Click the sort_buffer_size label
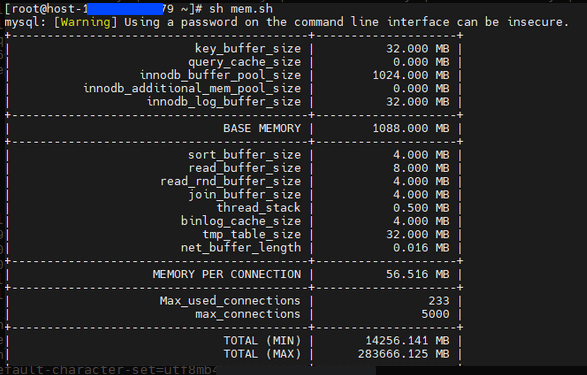 [244, 155]
